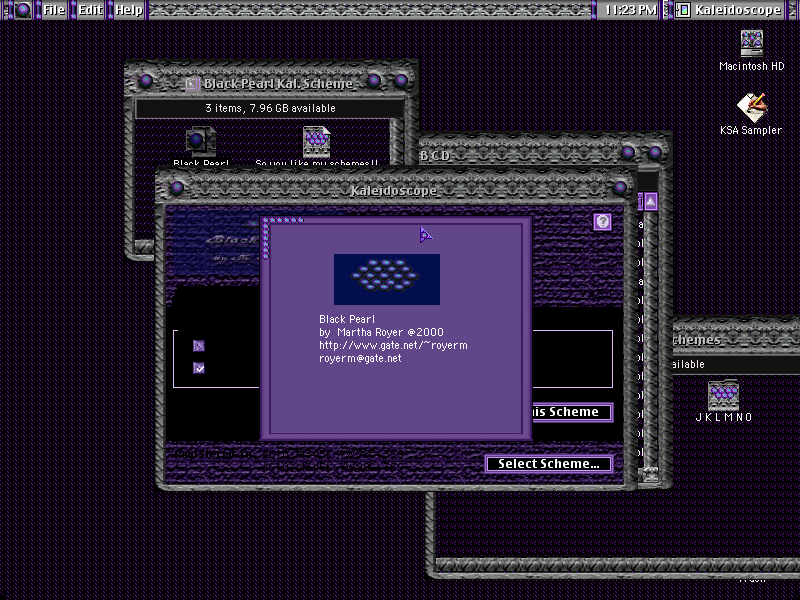Image resolution: width=800 pixels, height=600 pixels.
Task: Click the Select Scheme... button
Action: point(548,464)
